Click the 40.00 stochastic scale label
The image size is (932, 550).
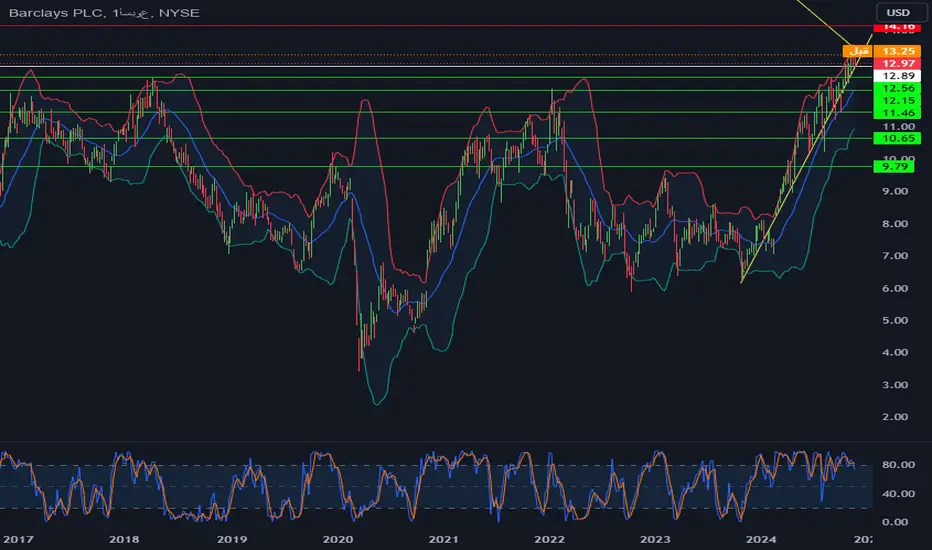click(x=898, y=494)
